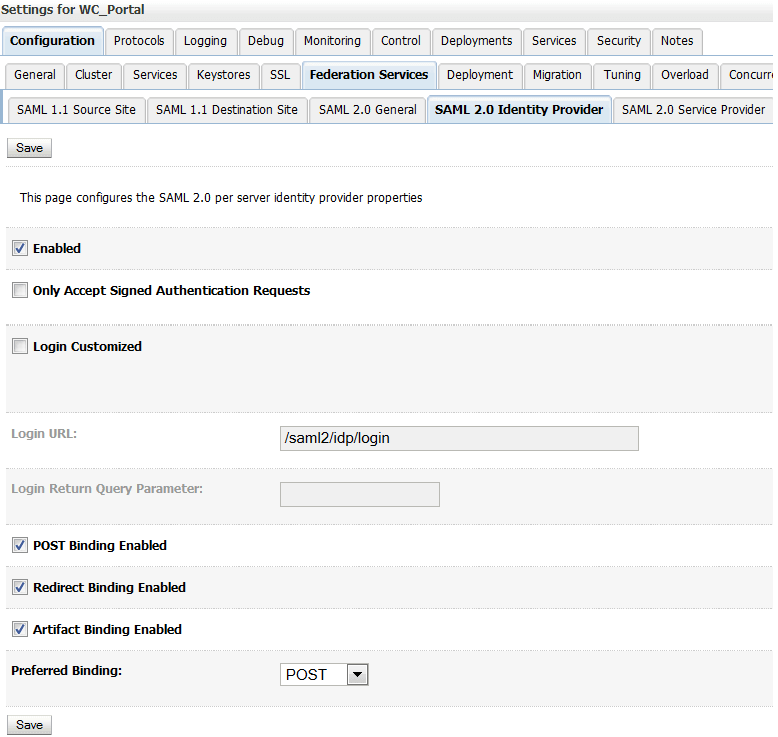The height and width of the screenshot is (737, 778).
Task: Go to the Migration sub-tab
Action: (557, 75)
